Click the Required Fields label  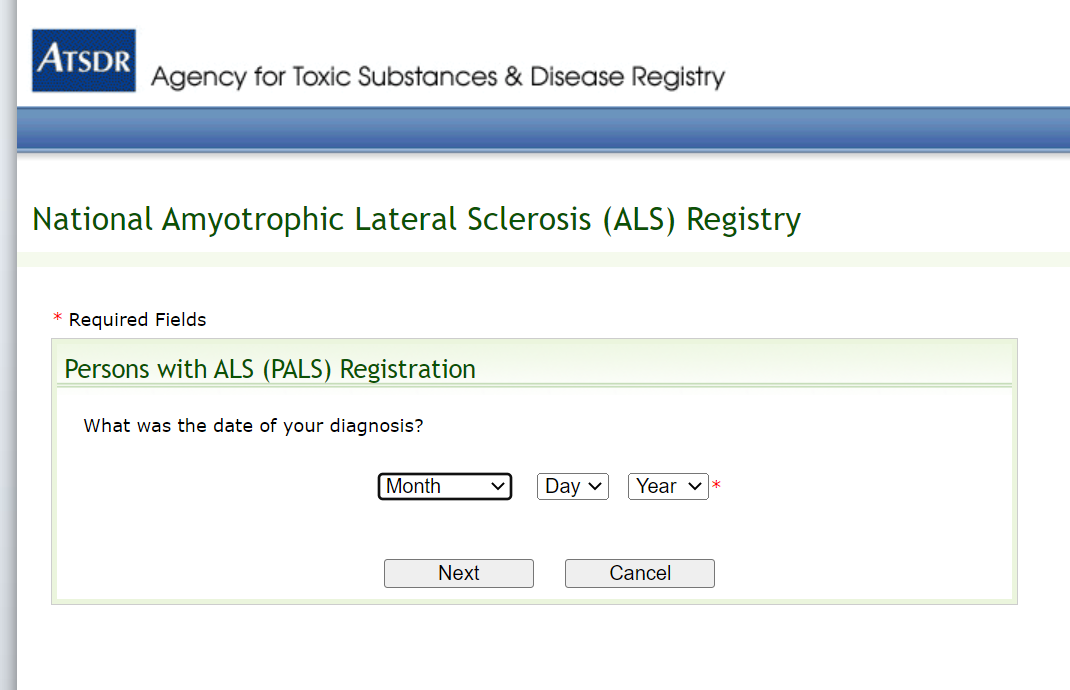(x=137, y=320)
